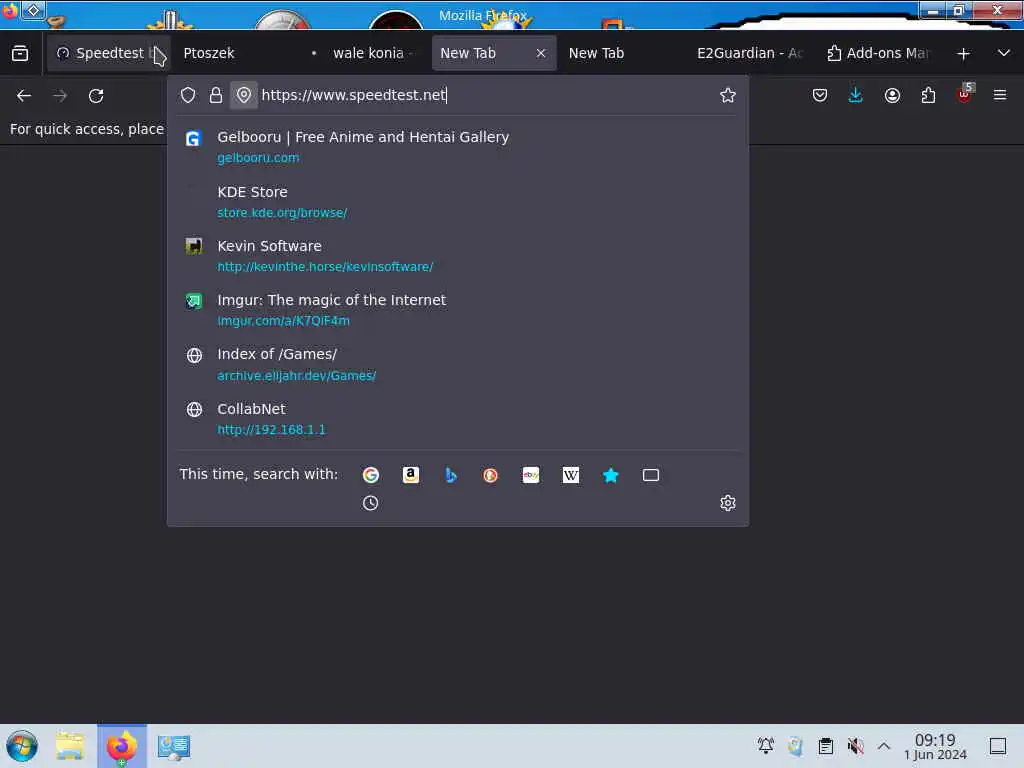The height and width of the screenshot is (768, 1024).
Task: Open the CollabNet 192.168.1.1 suggestion
Action: pos(457,419)
